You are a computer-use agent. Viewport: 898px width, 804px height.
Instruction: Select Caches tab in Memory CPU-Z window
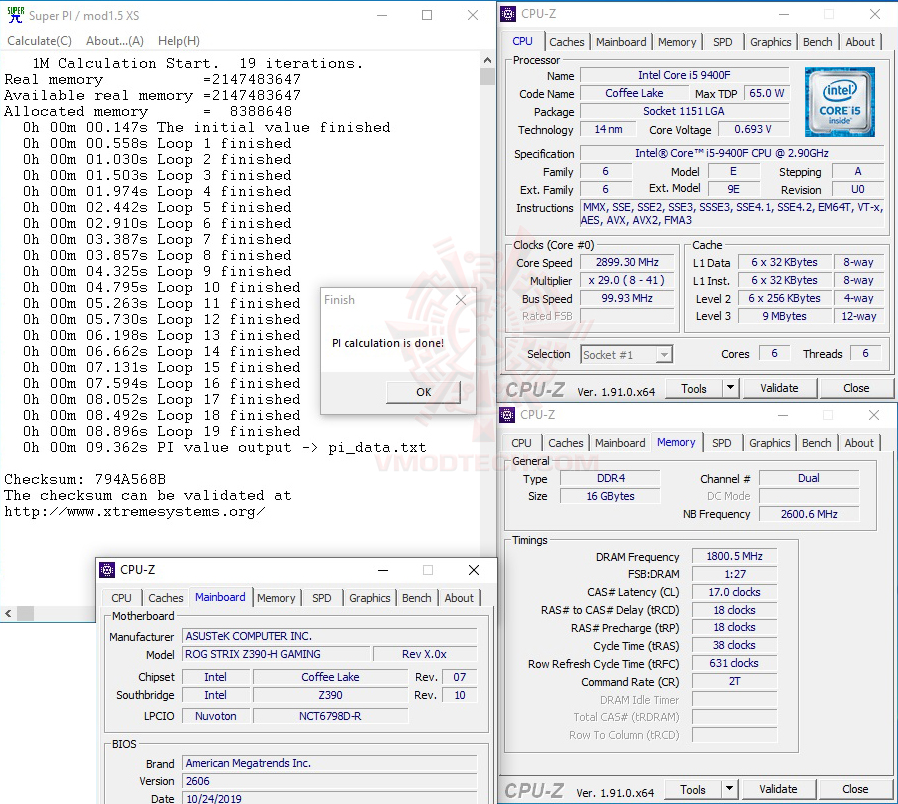(565, 443)
